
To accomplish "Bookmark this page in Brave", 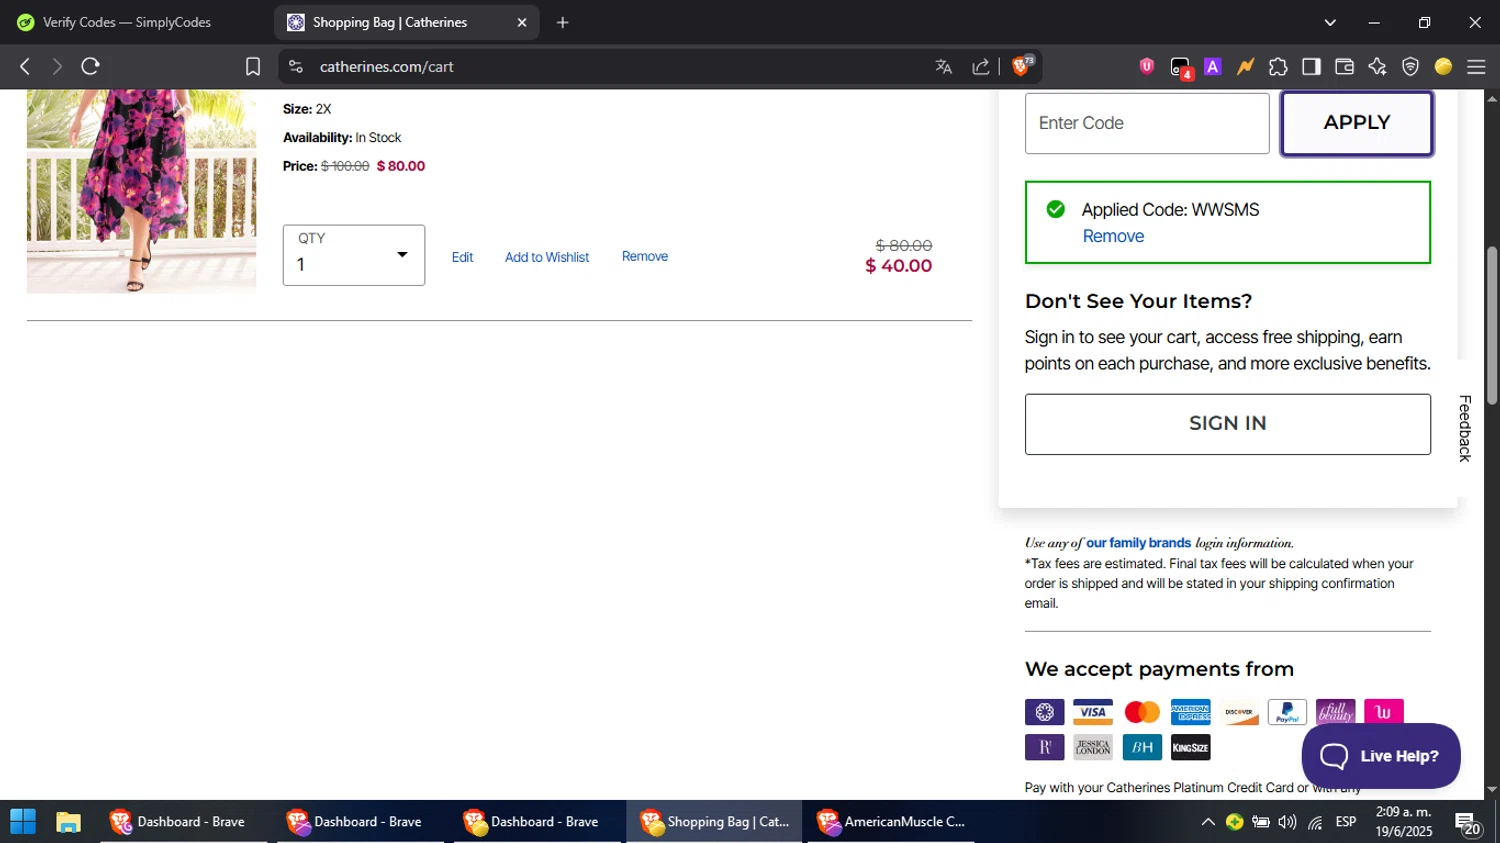I will point(253,66).
